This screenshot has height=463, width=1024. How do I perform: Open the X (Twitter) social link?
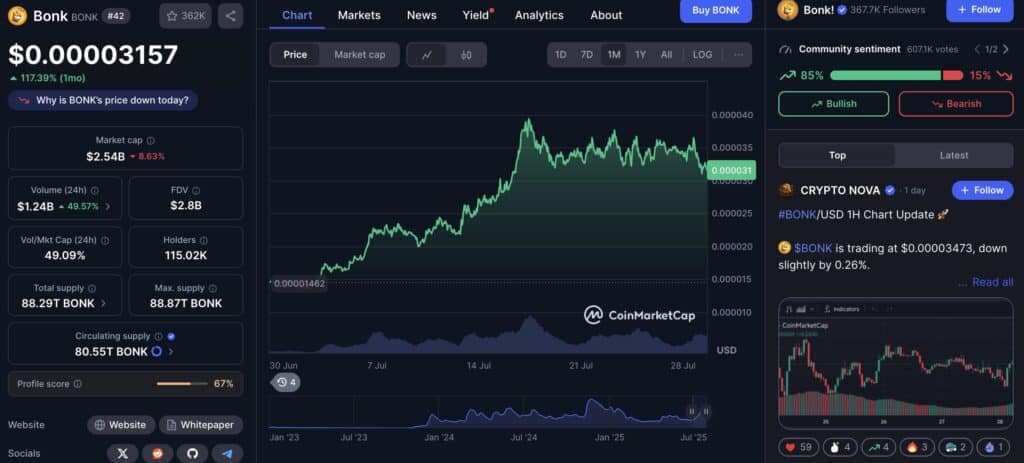tap(122, 453)
